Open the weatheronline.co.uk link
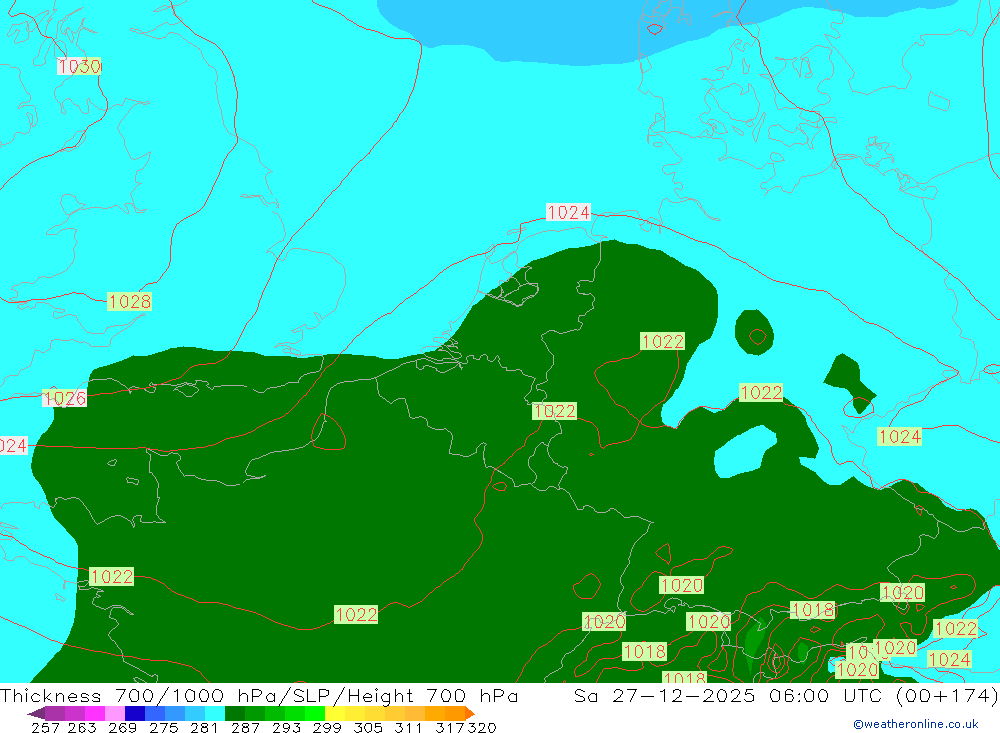The image size is (1000, 733). tap(916, 724)
